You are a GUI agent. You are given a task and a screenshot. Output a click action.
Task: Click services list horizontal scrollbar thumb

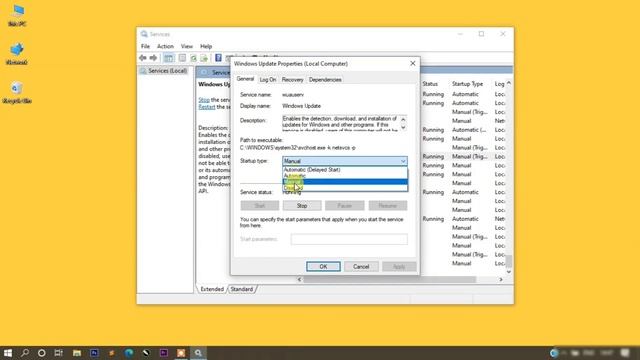click(x=390, y=280)
